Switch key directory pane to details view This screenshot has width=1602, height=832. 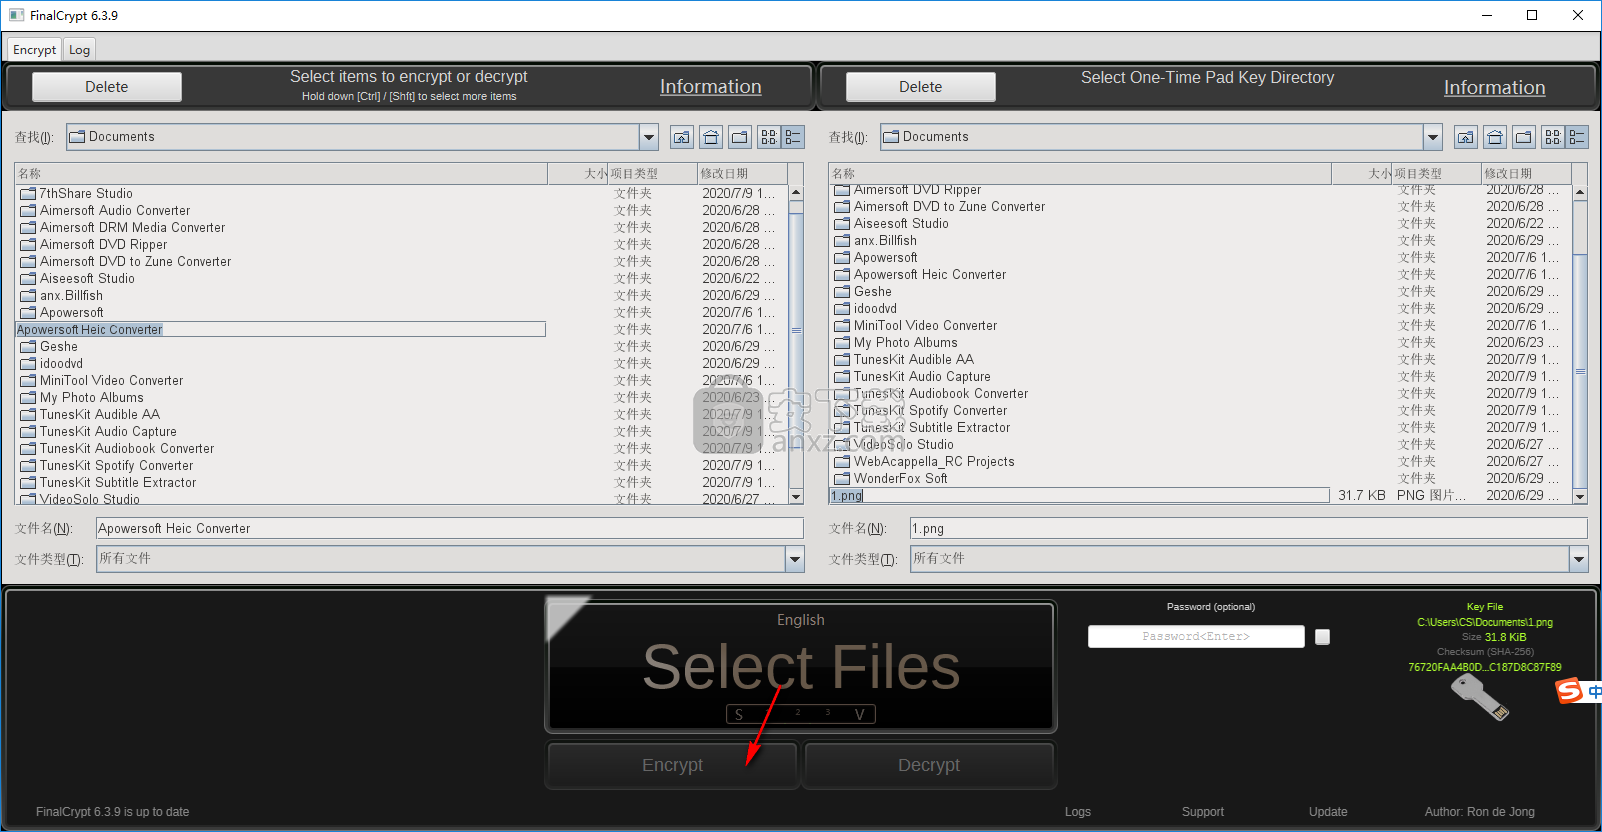(x=1577, y=137)
